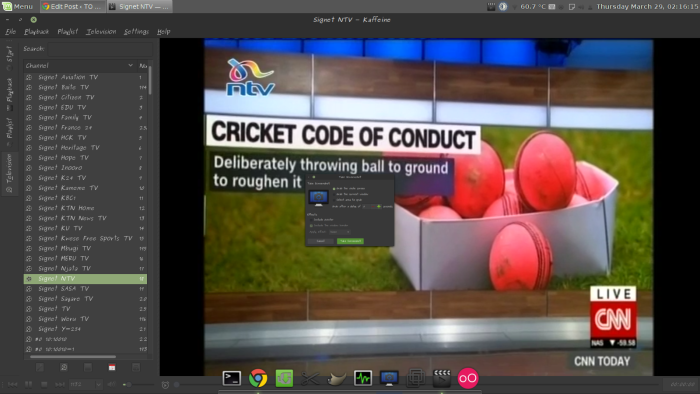
Task: Open the Playback menu
Action: click(37, 32)
